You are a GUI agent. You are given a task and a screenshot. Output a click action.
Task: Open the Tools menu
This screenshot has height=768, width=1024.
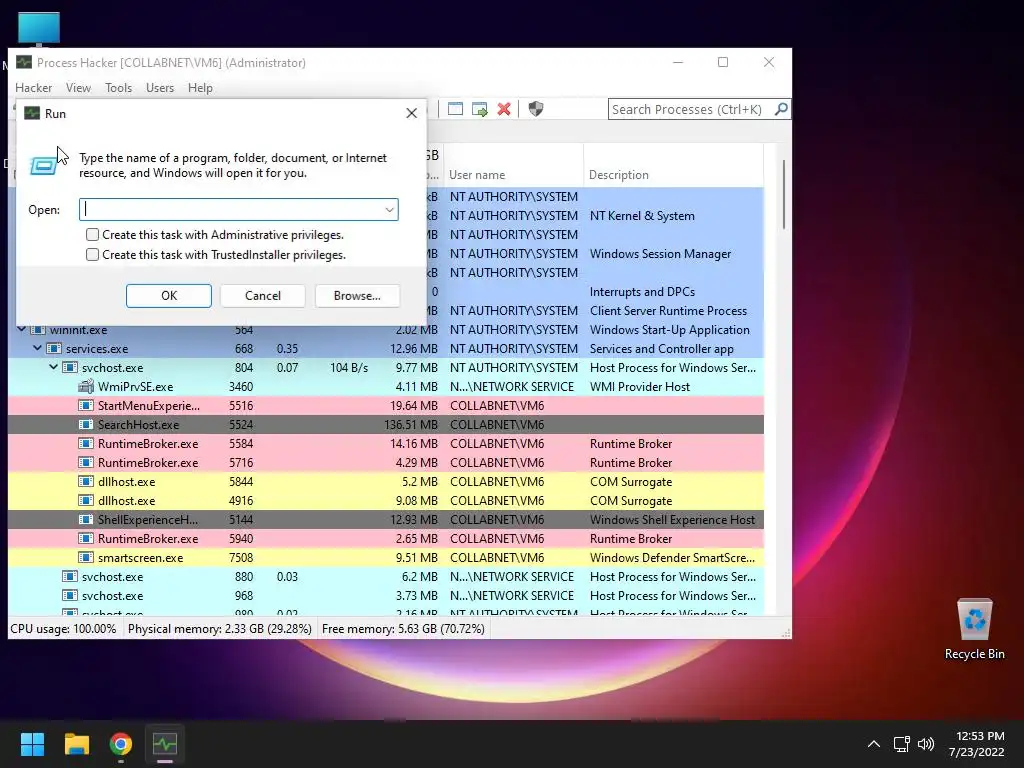pyautogui.click(x=118, y=88)
